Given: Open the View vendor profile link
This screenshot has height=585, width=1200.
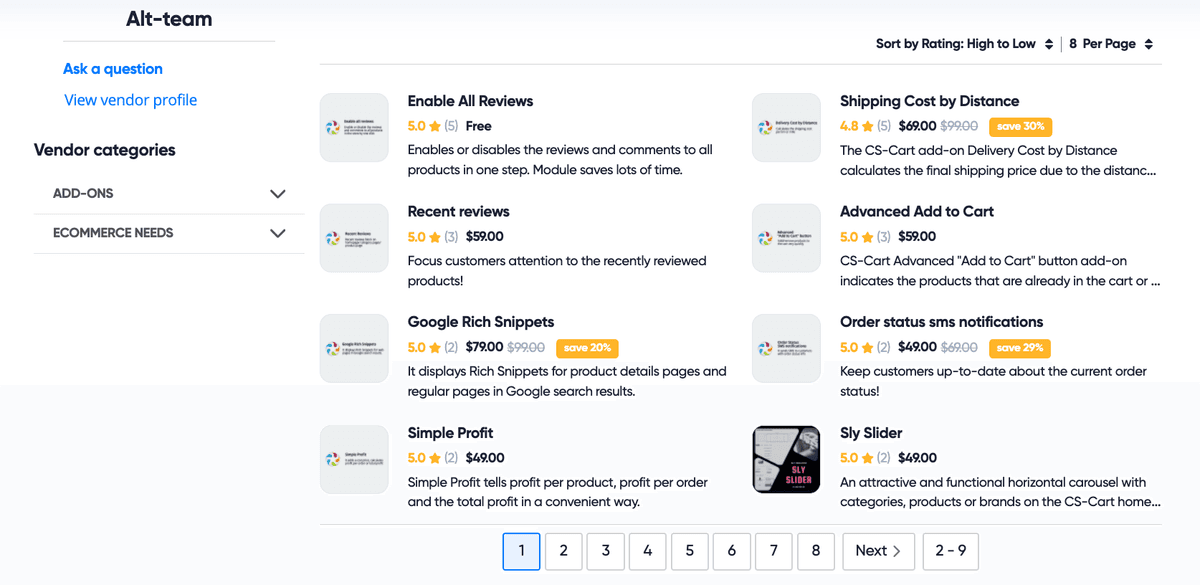Looking at the screenshot, I should 131,100.
